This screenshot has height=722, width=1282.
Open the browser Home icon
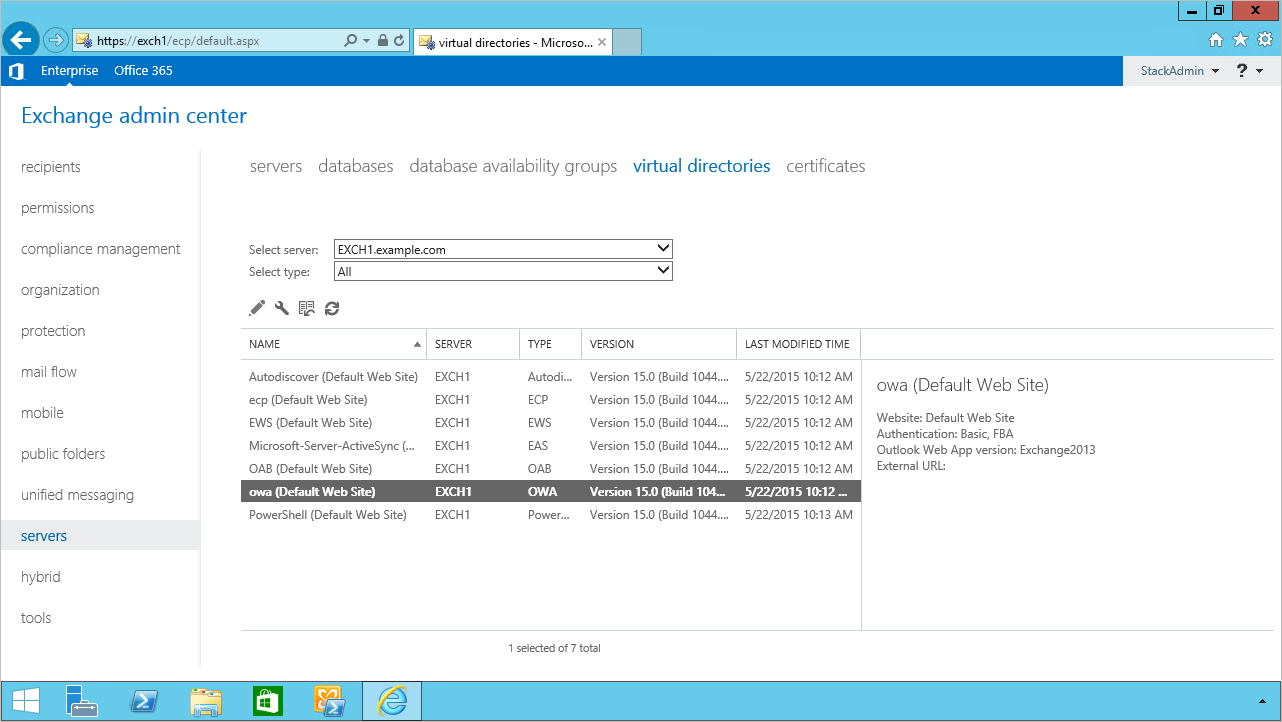pos(1216,40)
